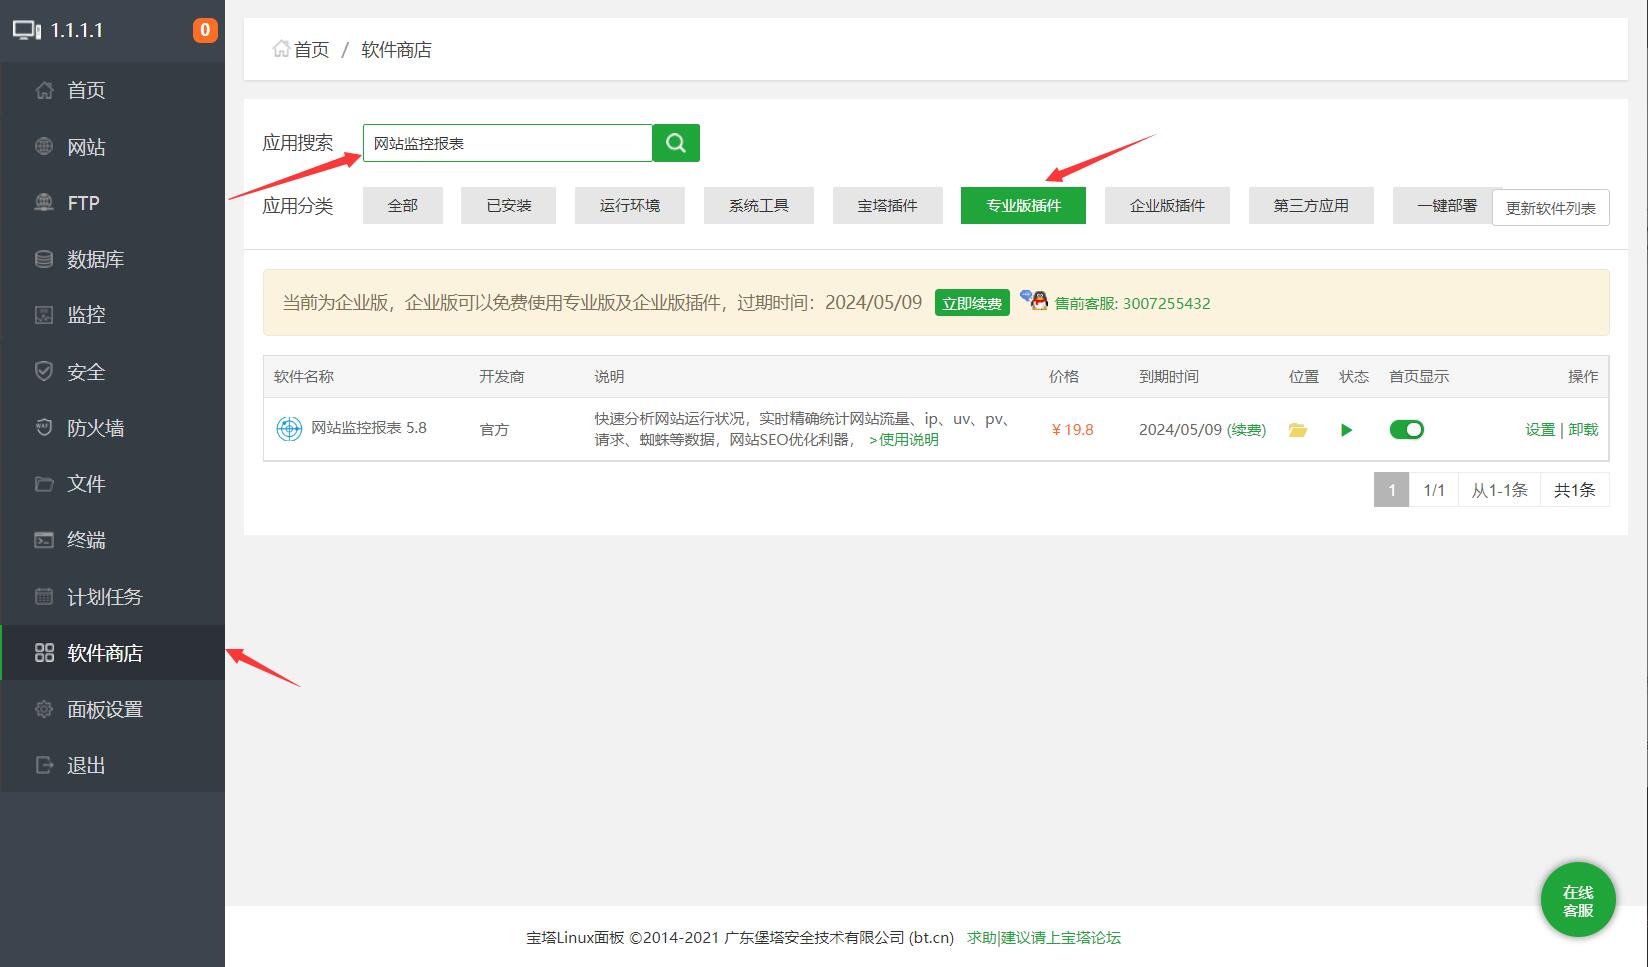Click the 面板设置 gear icon in sidebar

click(44, 709)
